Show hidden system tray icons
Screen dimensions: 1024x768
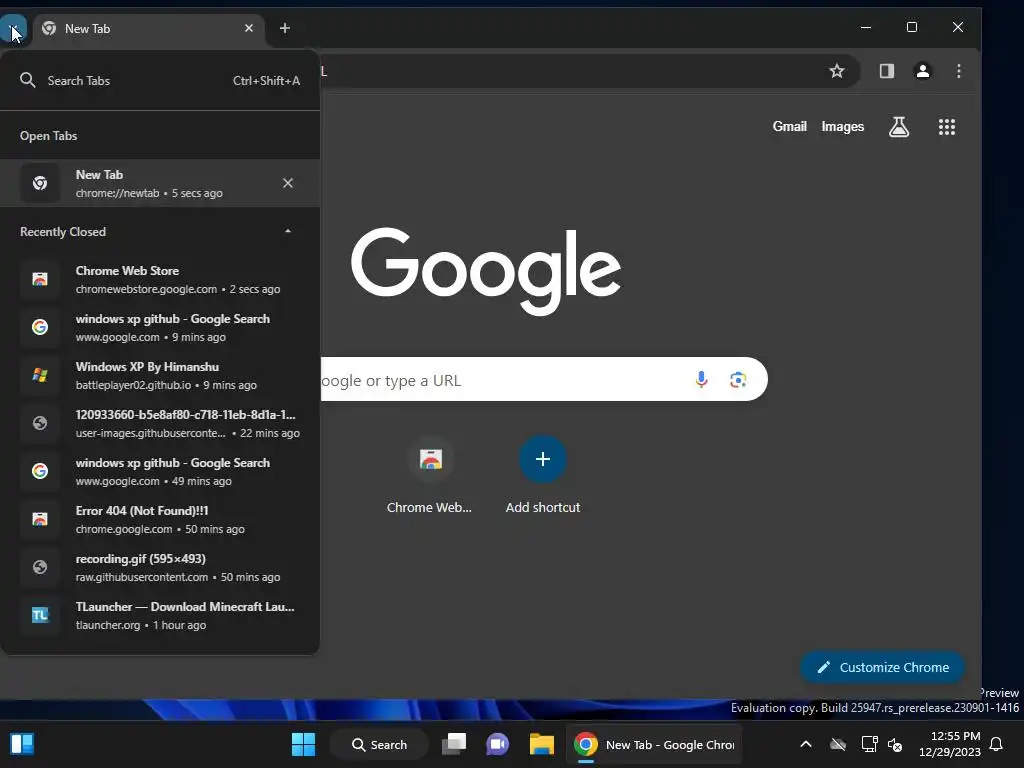click(806, 744)
